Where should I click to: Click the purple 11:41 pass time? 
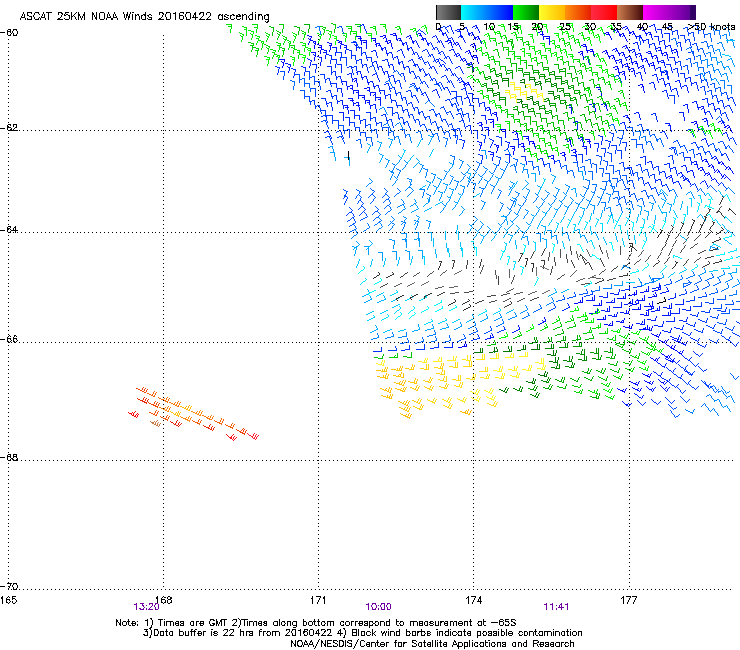click(x=556, y=607)
